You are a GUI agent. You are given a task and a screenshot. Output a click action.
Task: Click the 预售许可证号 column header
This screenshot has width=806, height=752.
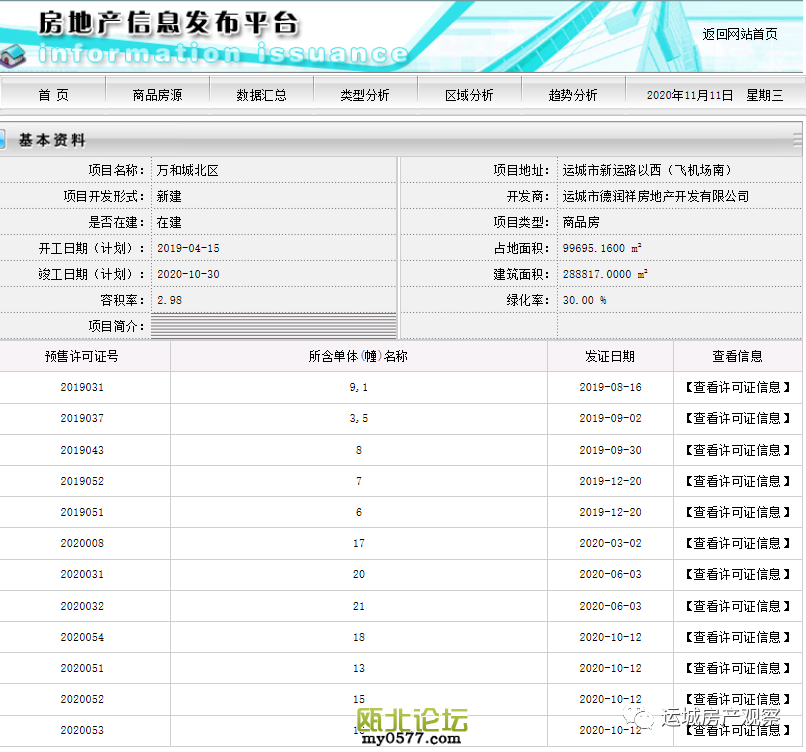pyautogui.click(x=82, y=356)
